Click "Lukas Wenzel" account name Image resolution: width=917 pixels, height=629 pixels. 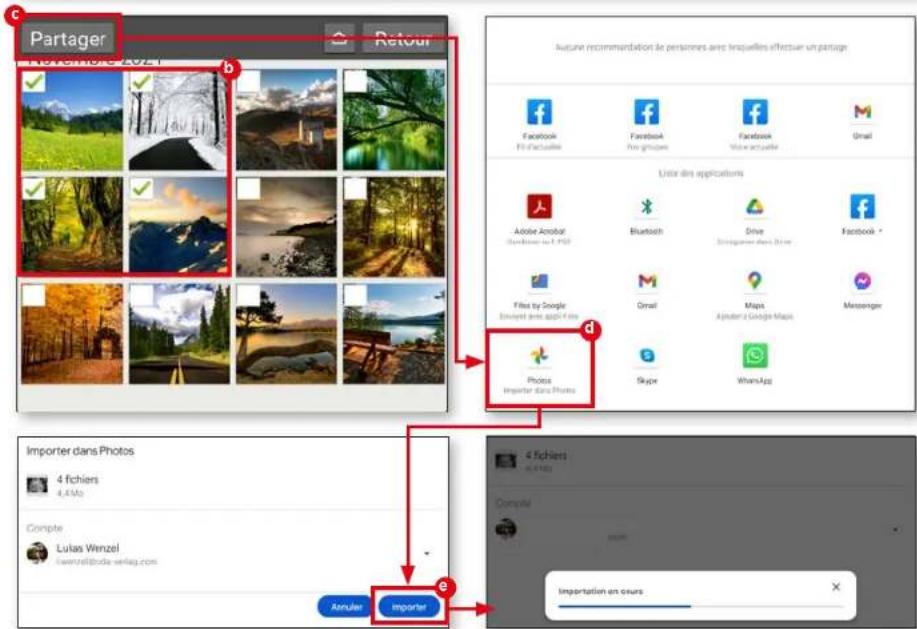88,548
